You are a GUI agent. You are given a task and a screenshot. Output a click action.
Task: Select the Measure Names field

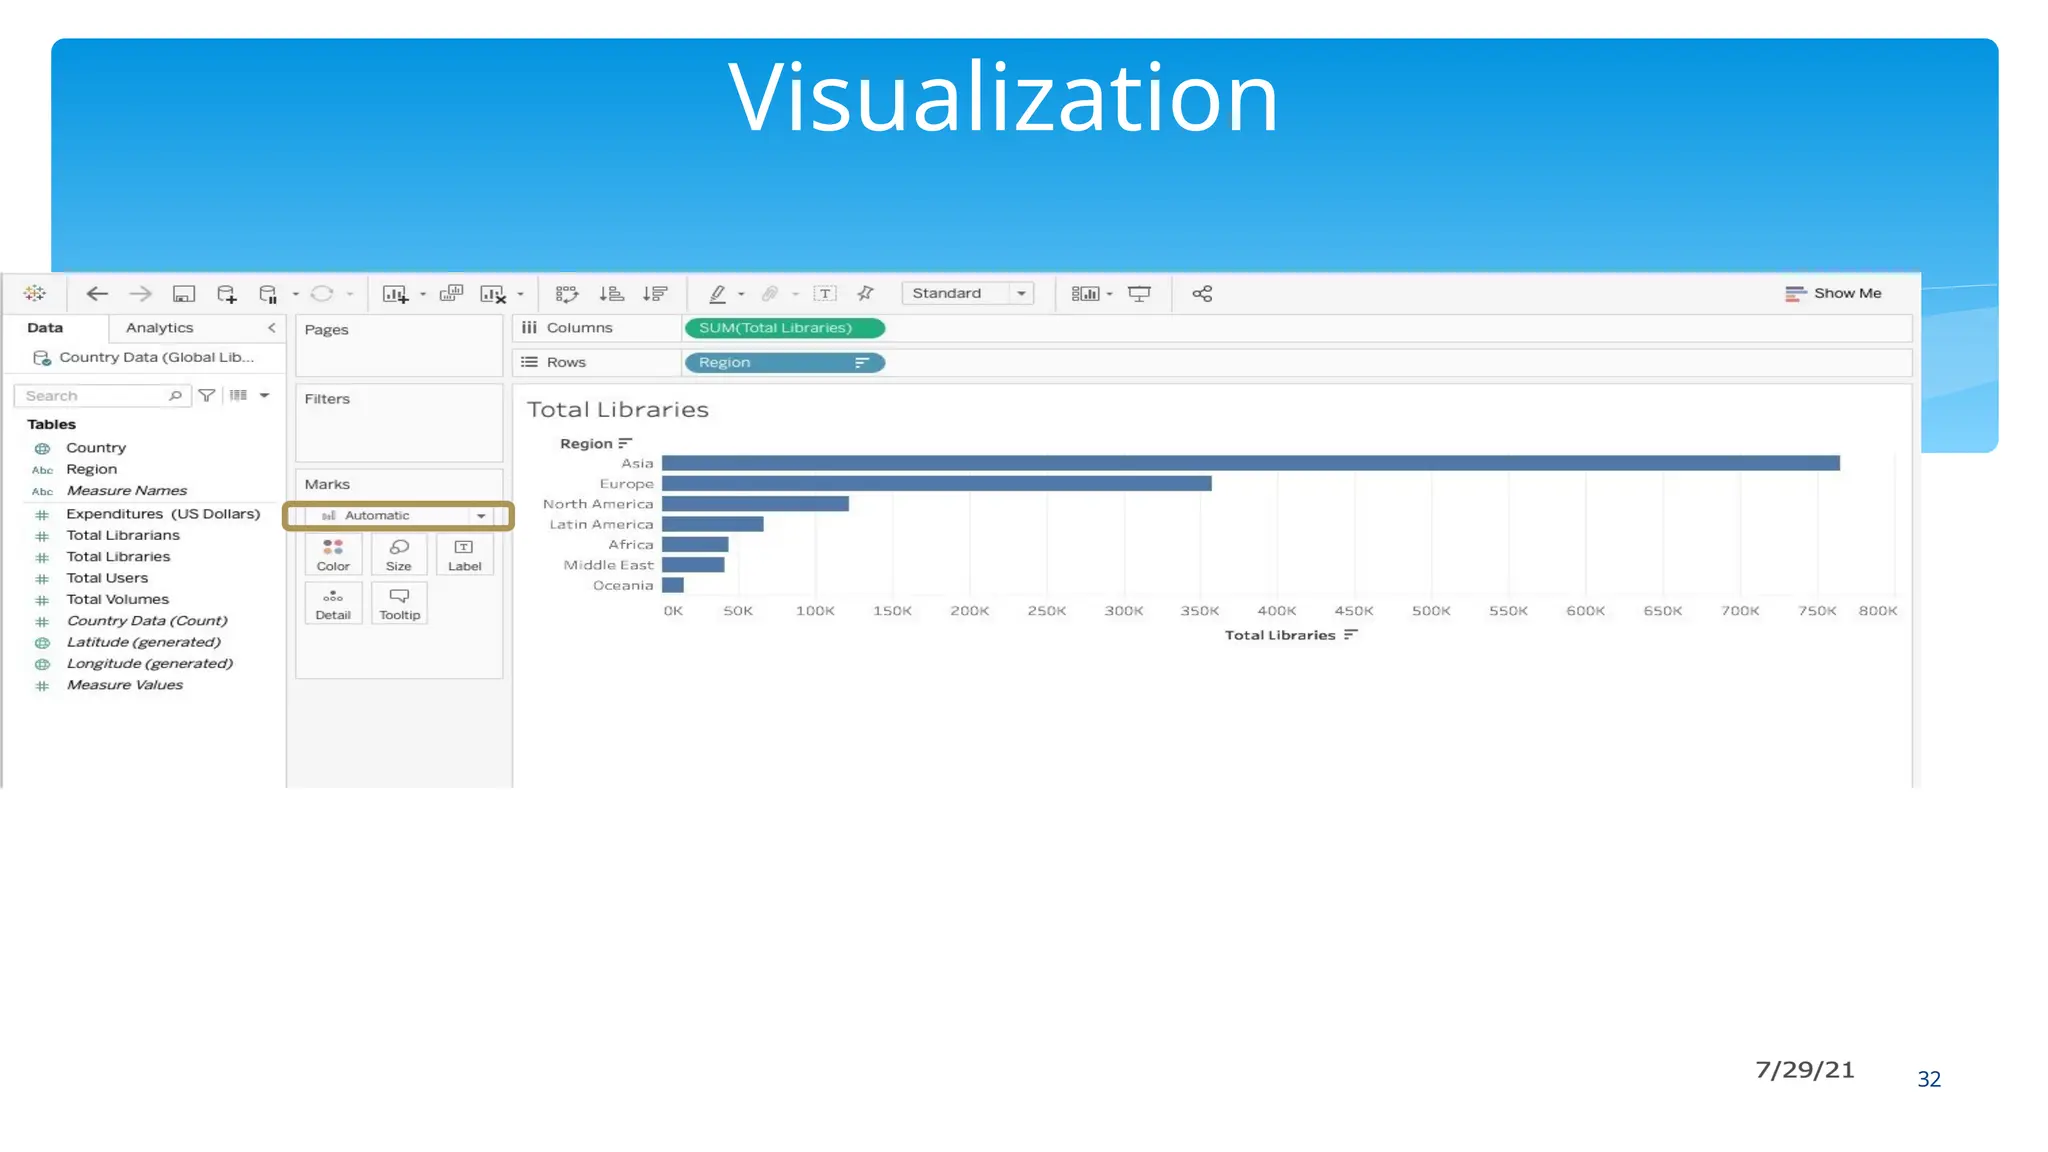[x=127, y=490]
